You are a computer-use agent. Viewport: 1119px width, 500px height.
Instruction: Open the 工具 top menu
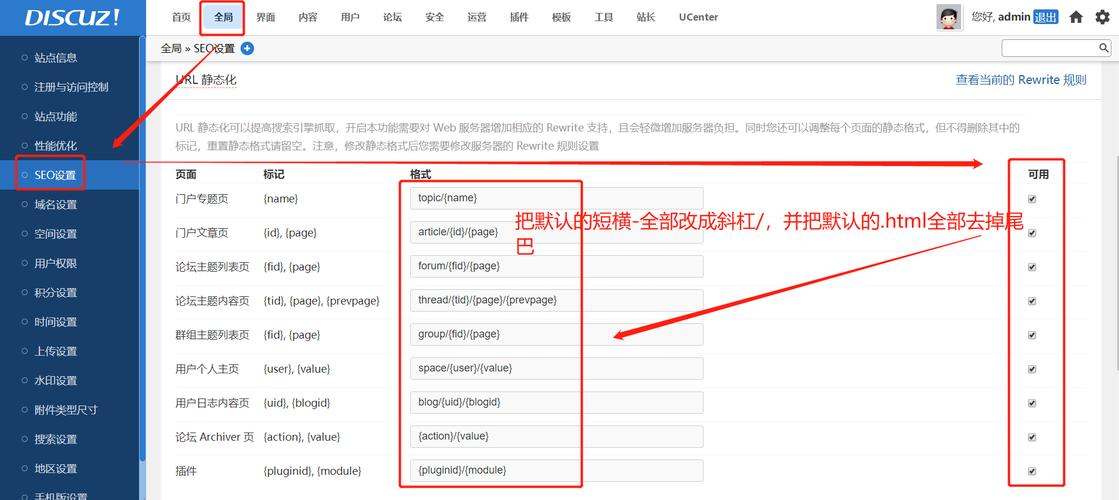[x=604, y=17]
